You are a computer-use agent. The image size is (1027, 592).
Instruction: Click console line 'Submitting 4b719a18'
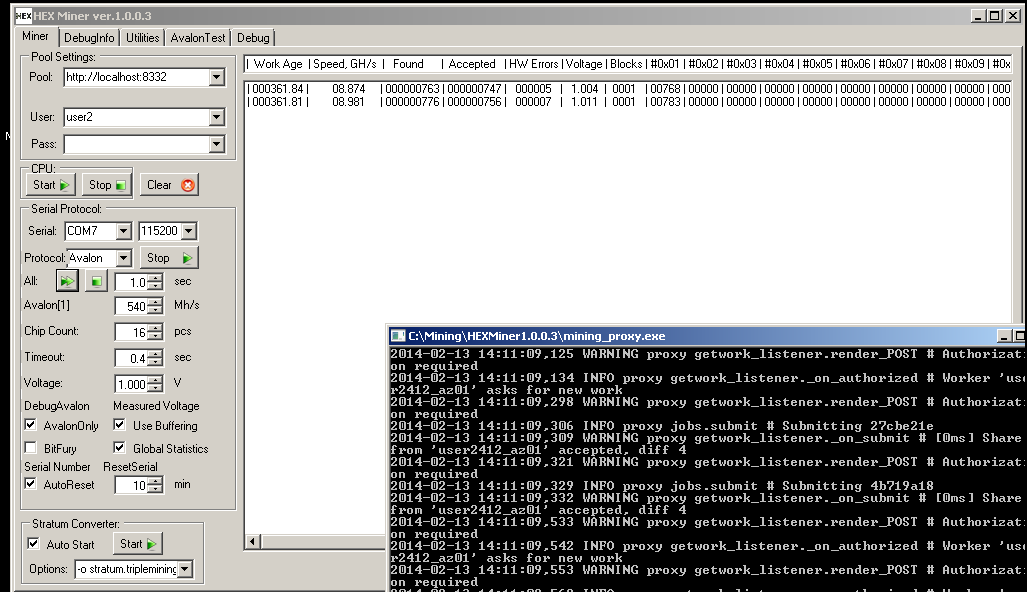point(662,486)
